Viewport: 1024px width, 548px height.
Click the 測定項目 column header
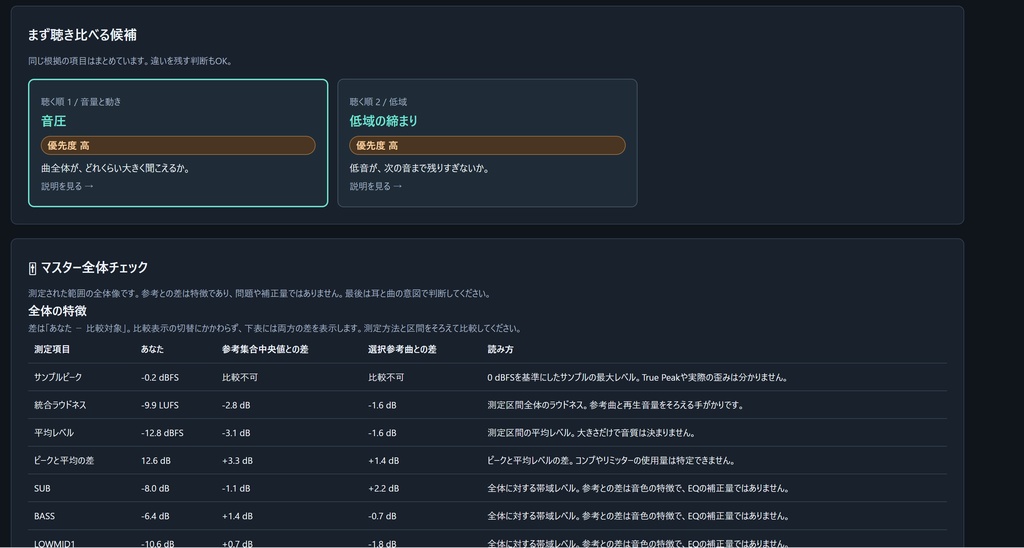[x=52, y=349]
